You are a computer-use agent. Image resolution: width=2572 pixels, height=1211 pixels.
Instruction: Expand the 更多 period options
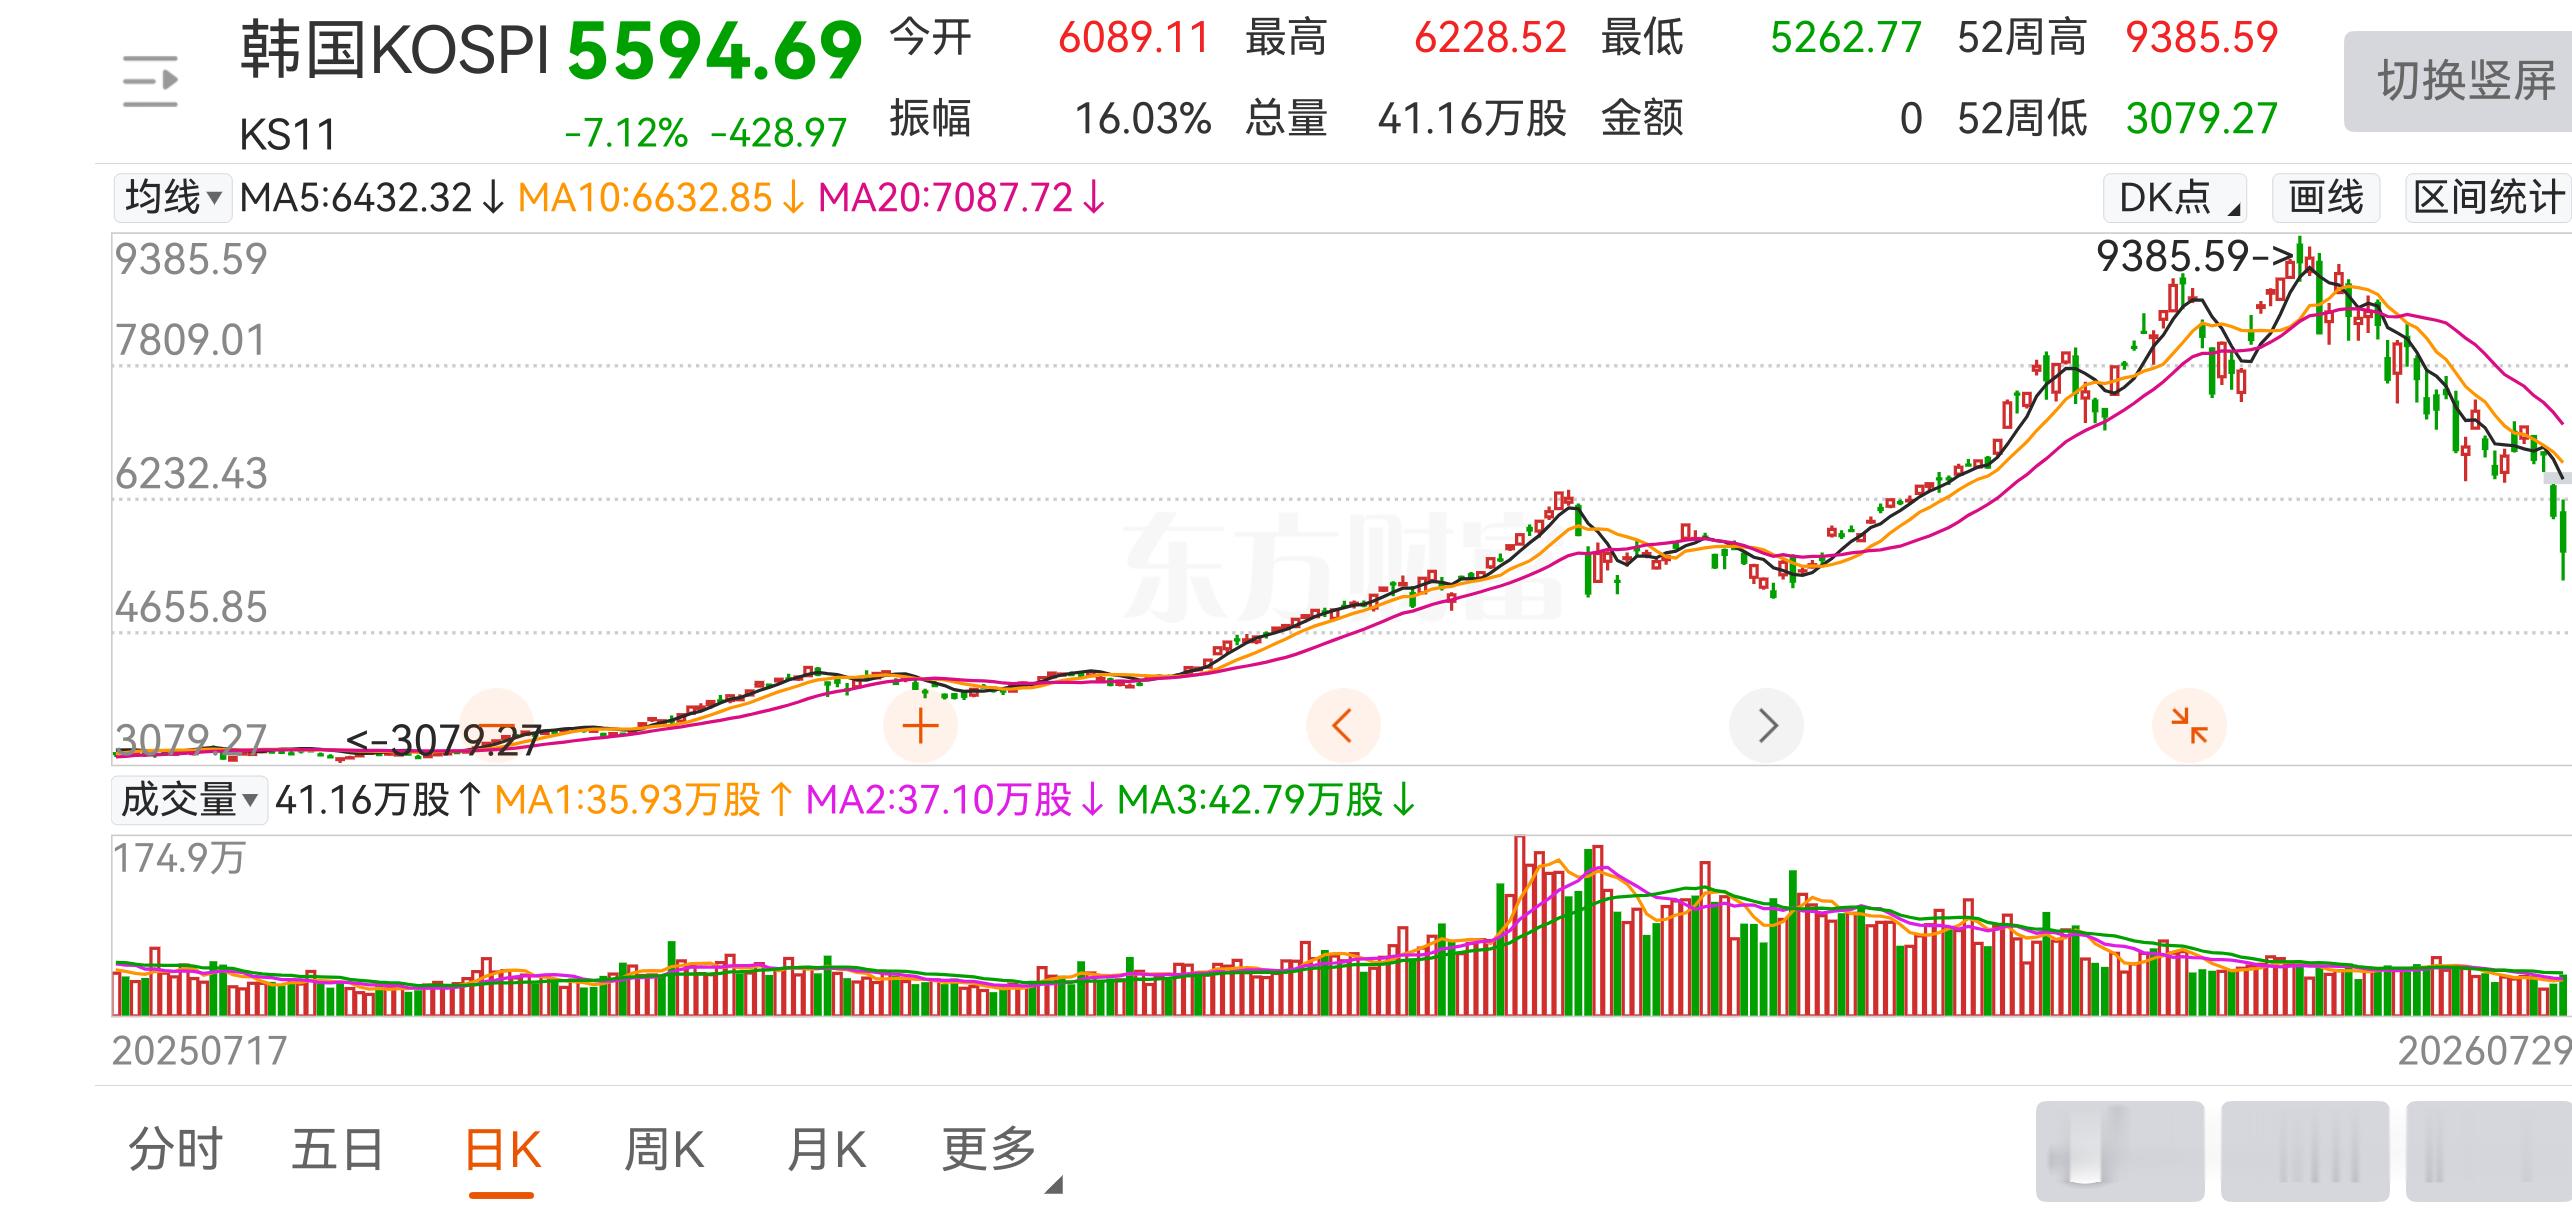click(x=1001, y=1150)
